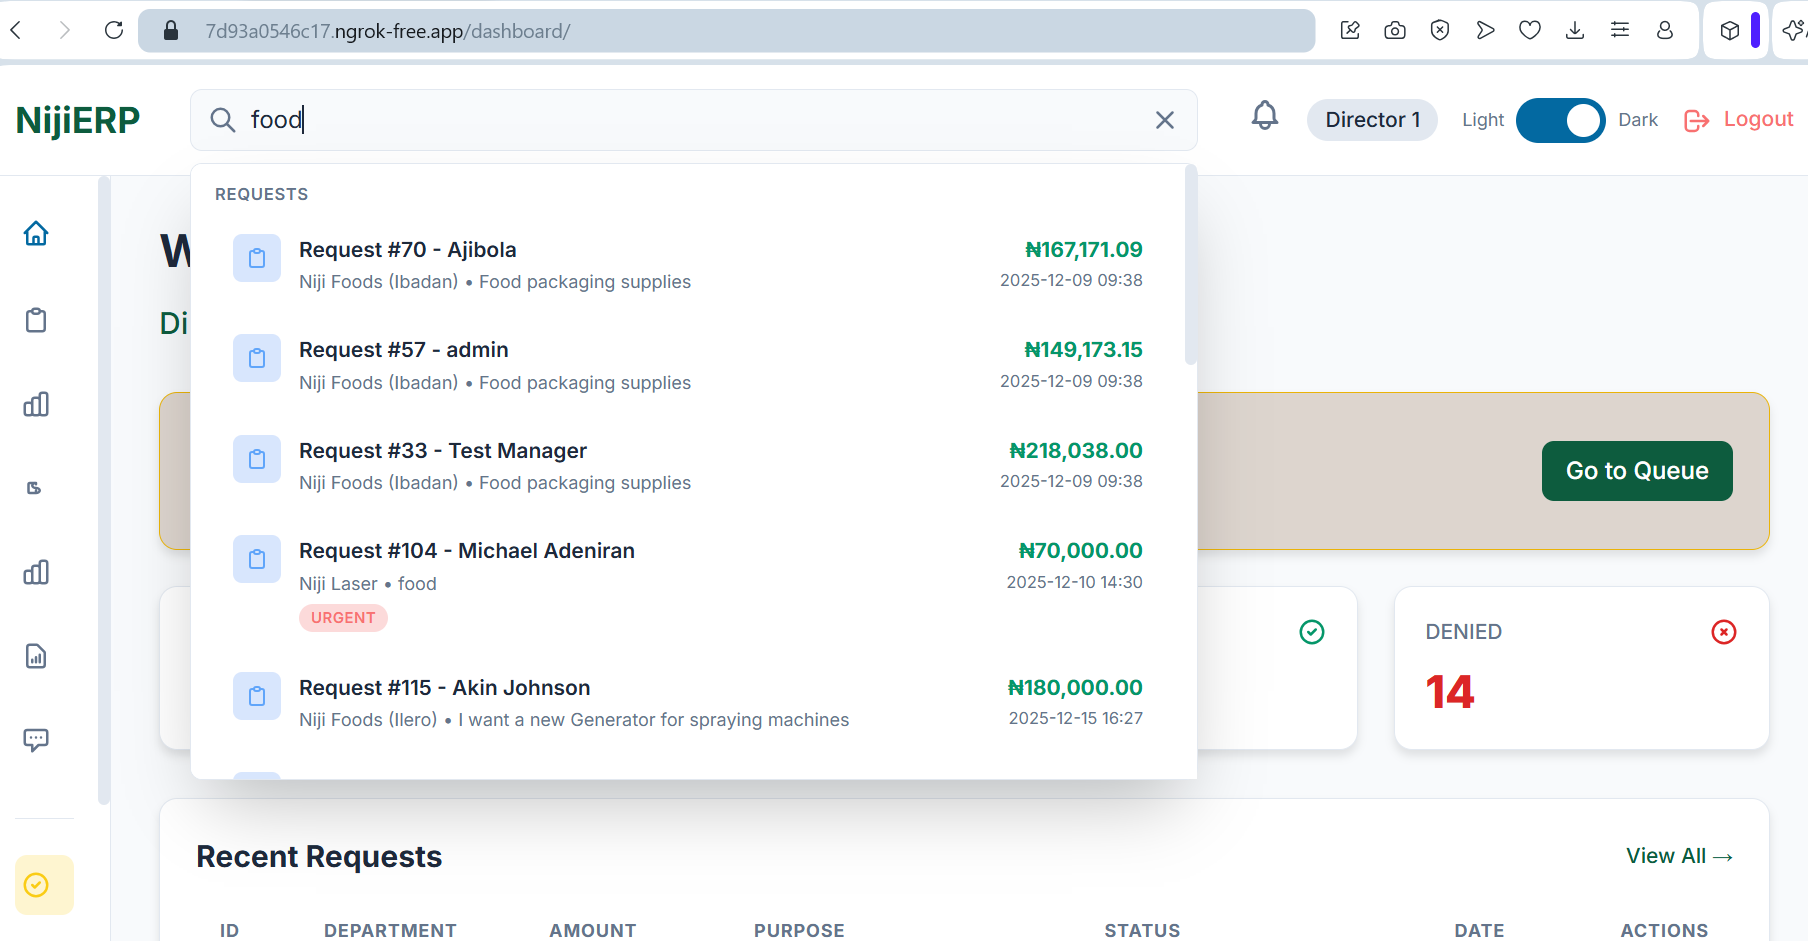Click into the search field containing 'food'
Image resolution: width=1808 pixels, height=941 pixels.
tap(694, 120)
